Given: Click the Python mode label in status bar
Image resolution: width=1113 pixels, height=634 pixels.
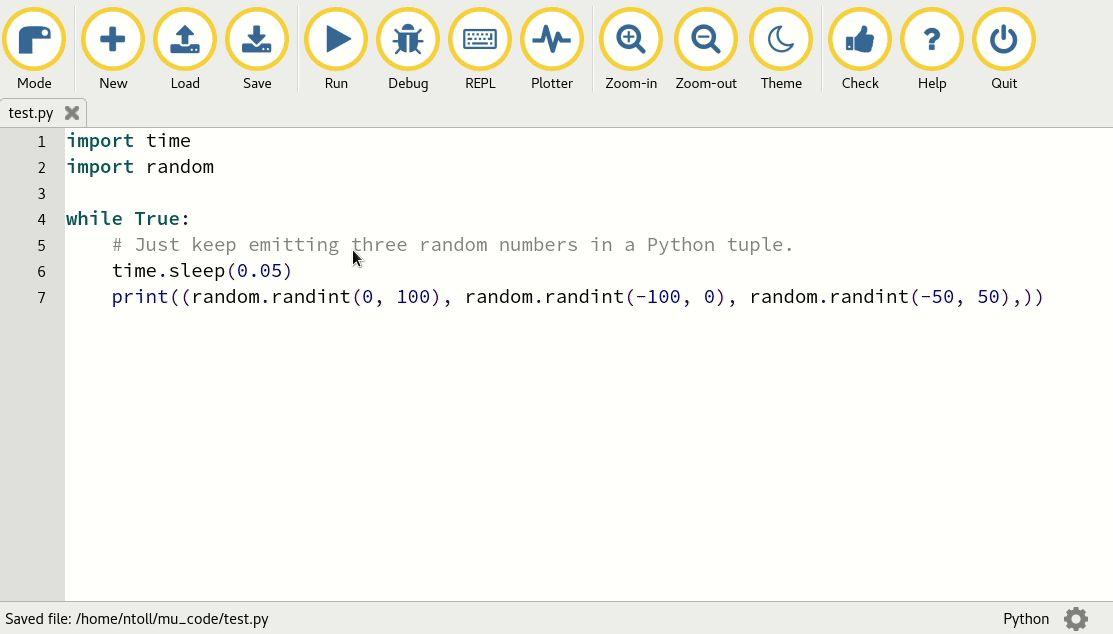Looking at the screenshot, I should 1026,619.
